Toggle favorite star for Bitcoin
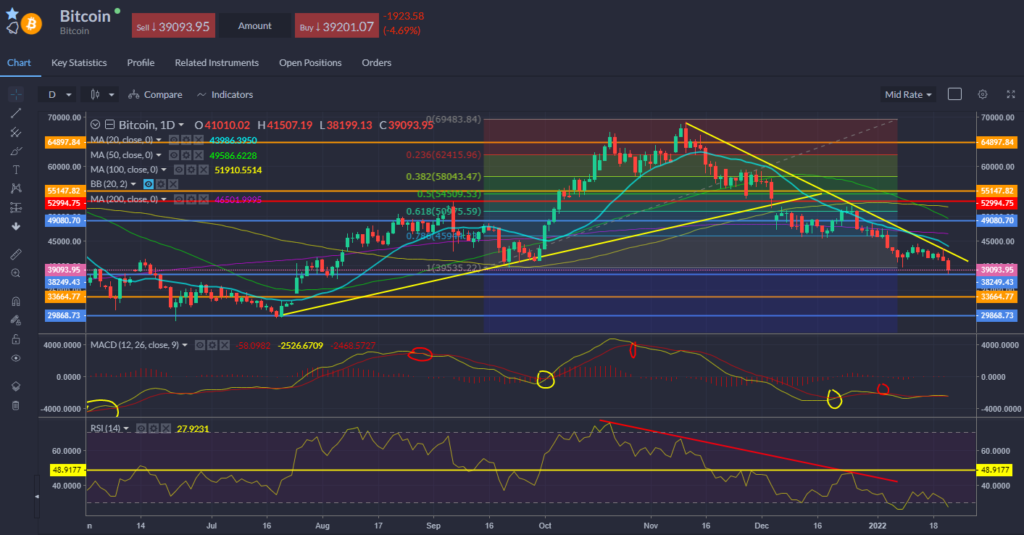The height and width of the screenshot is (535, 1024). [13, 11]
